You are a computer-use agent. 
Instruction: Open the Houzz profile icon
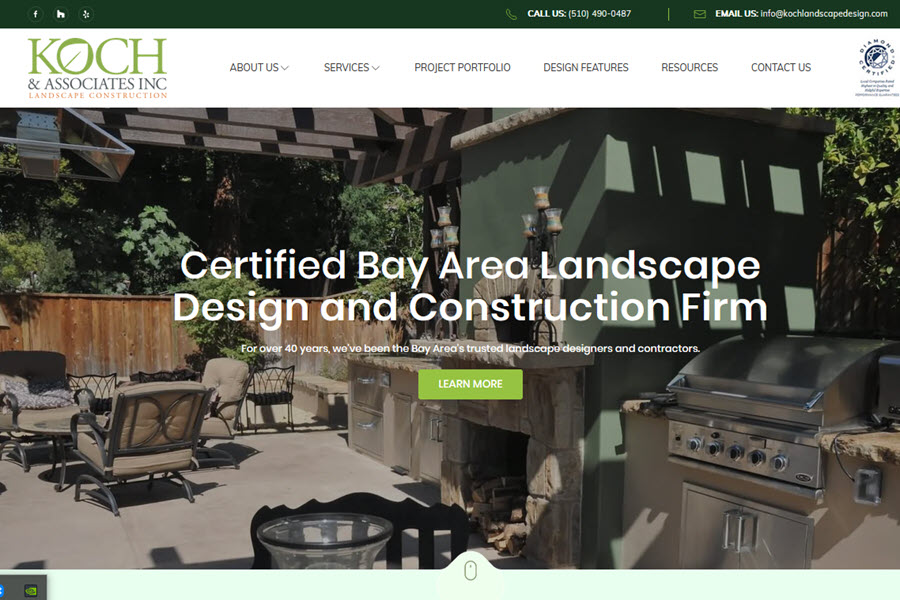pyautogui.click(x=61, y=14)
